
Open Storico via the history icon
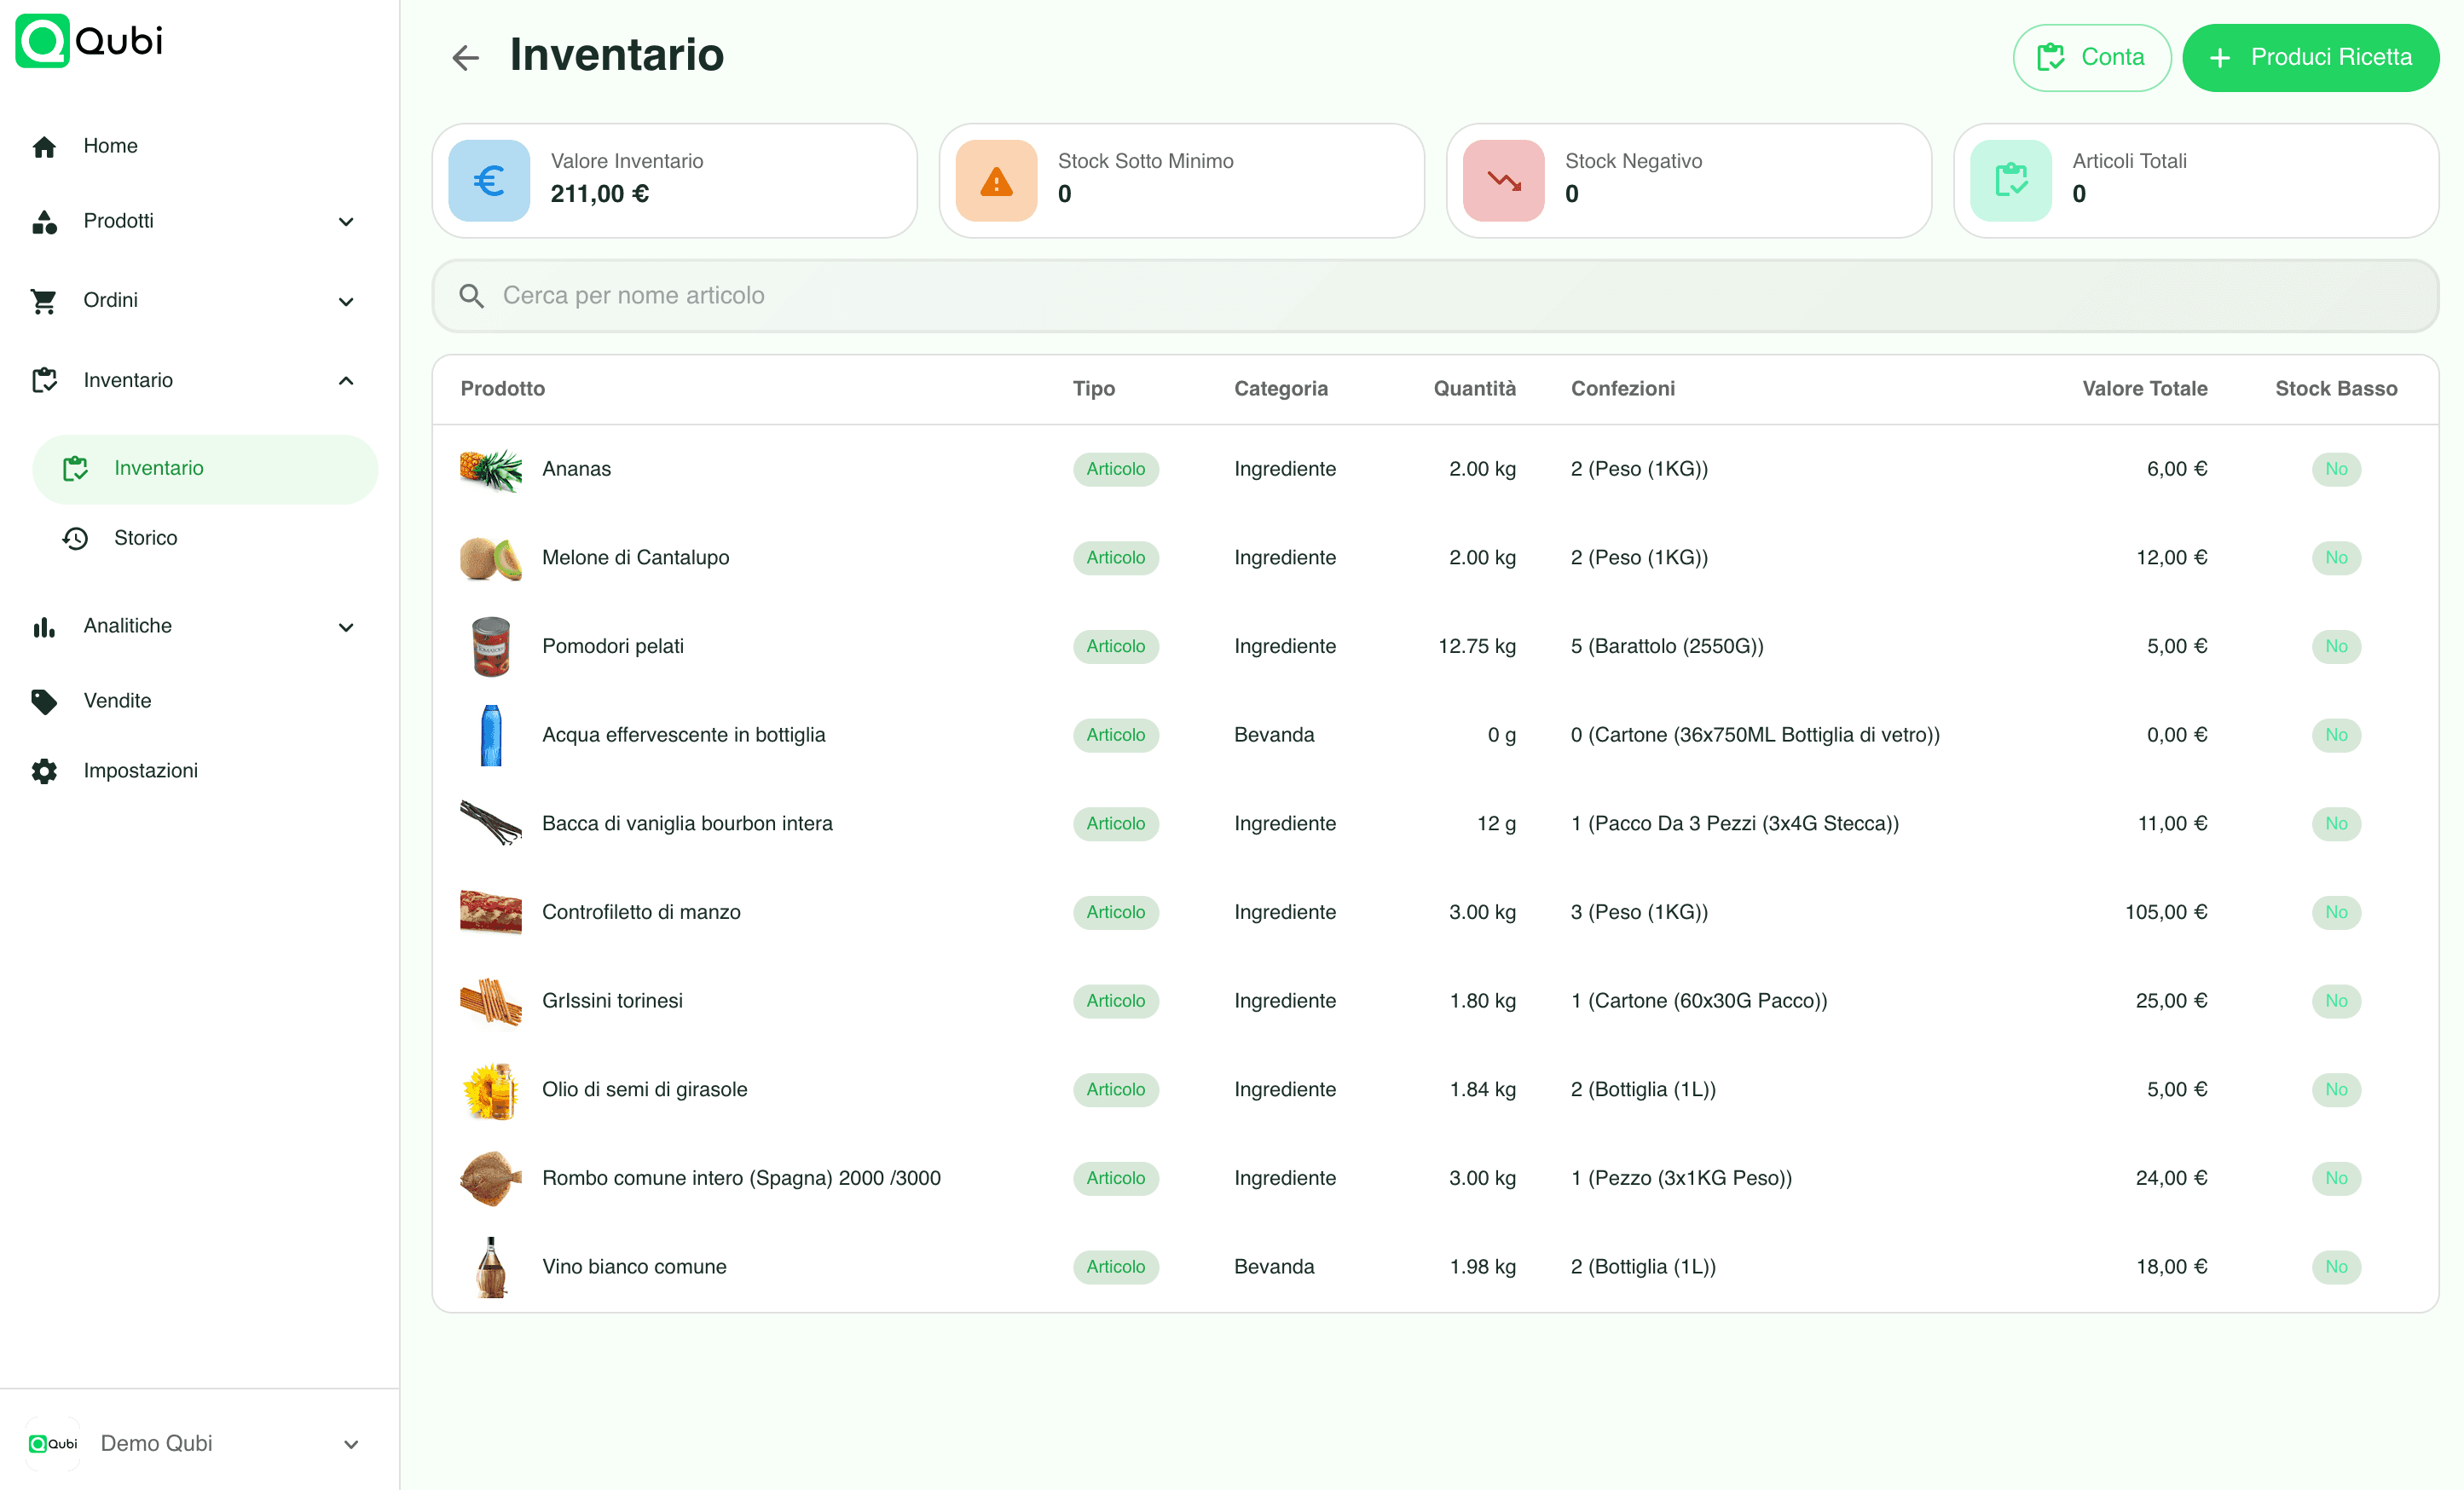[74, 538]
